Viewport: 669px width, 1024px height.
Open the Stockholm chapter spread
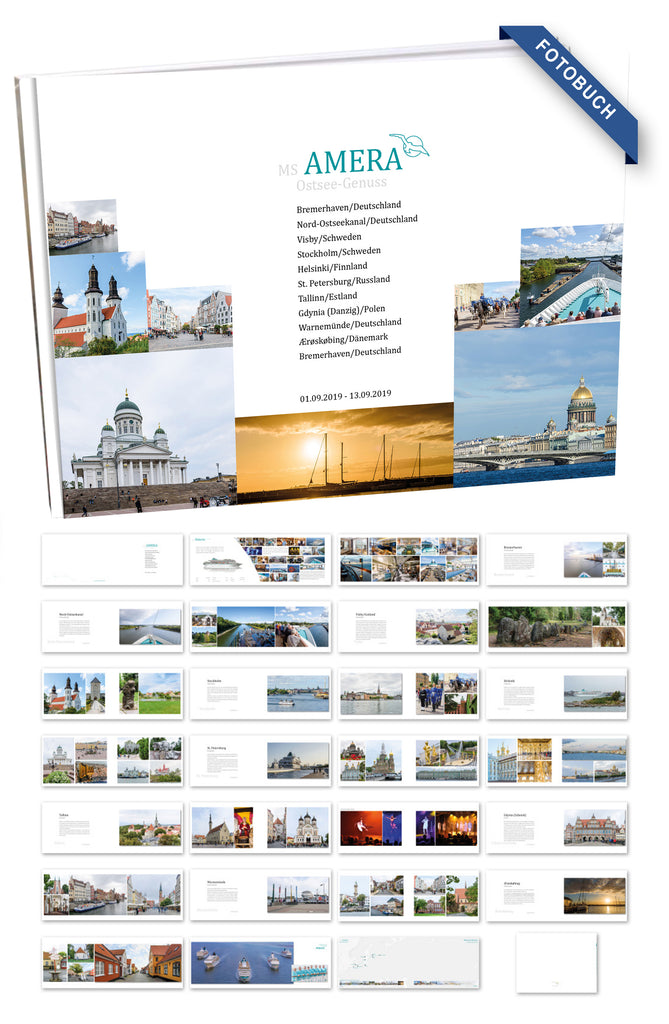[x=260, y=694]
